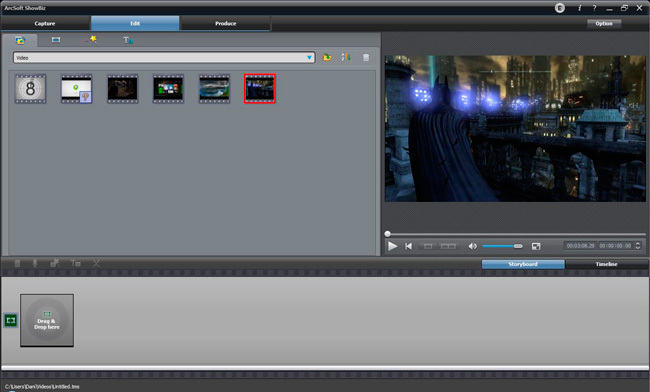Click the sort media icon
Screen dimensions: 650x392
346,57
